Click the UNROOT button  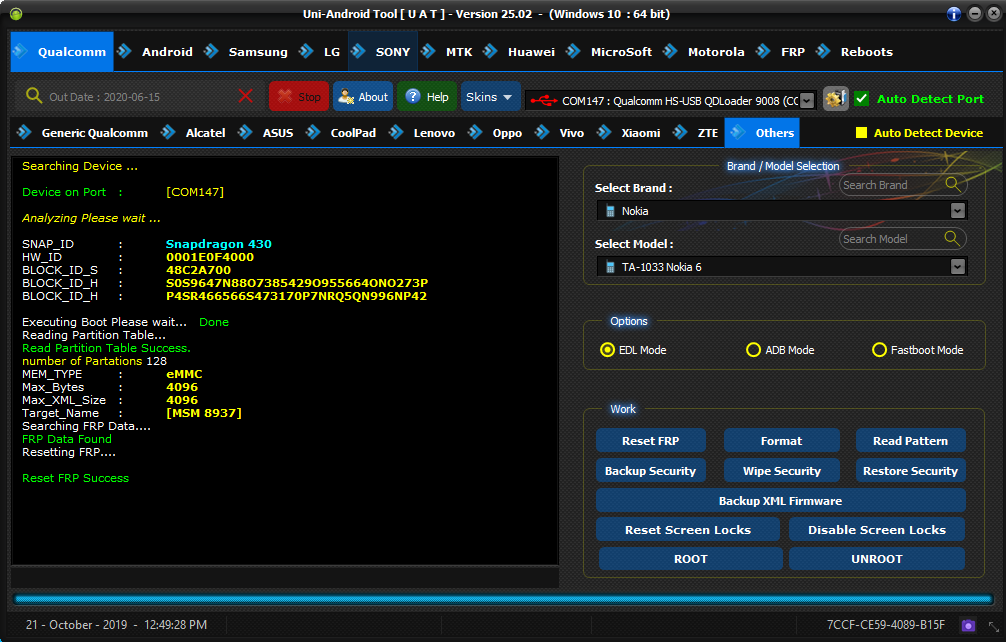[x=877, y=559]
